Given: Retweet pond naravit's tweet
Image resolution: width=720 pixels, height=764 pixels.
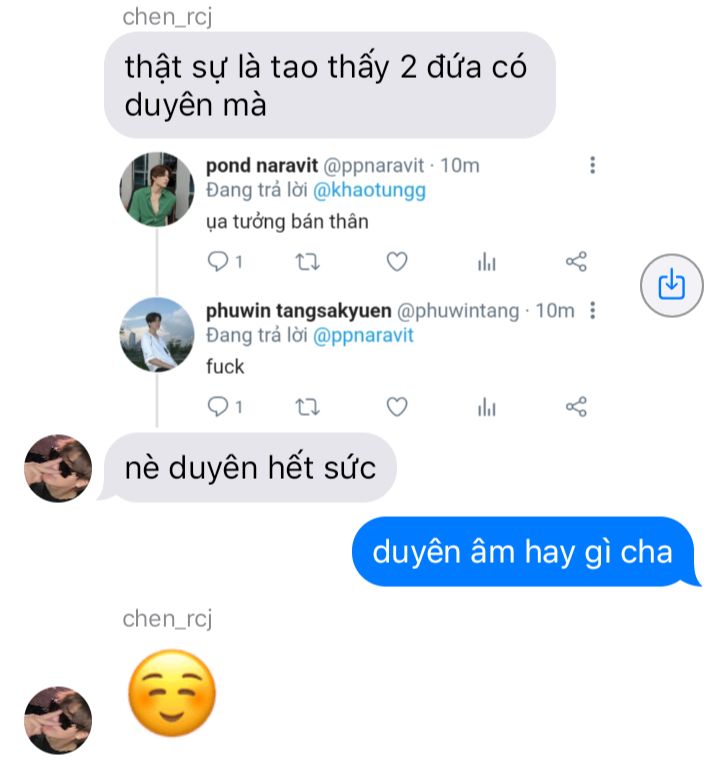Looking at the screenshot, I should point(308,262).
